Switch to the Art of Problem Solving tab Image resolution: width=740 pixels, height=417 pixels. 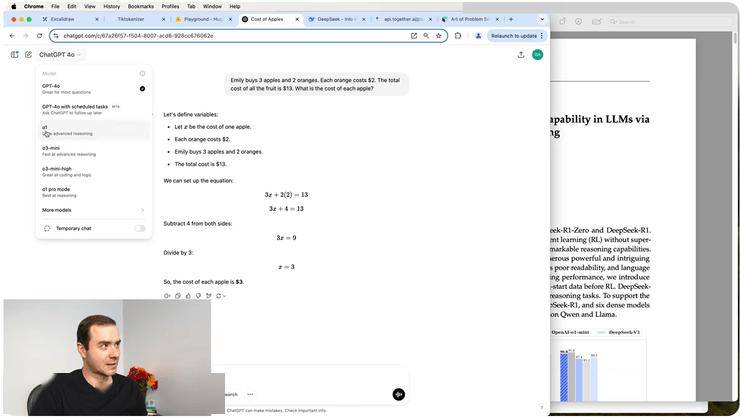469,19
